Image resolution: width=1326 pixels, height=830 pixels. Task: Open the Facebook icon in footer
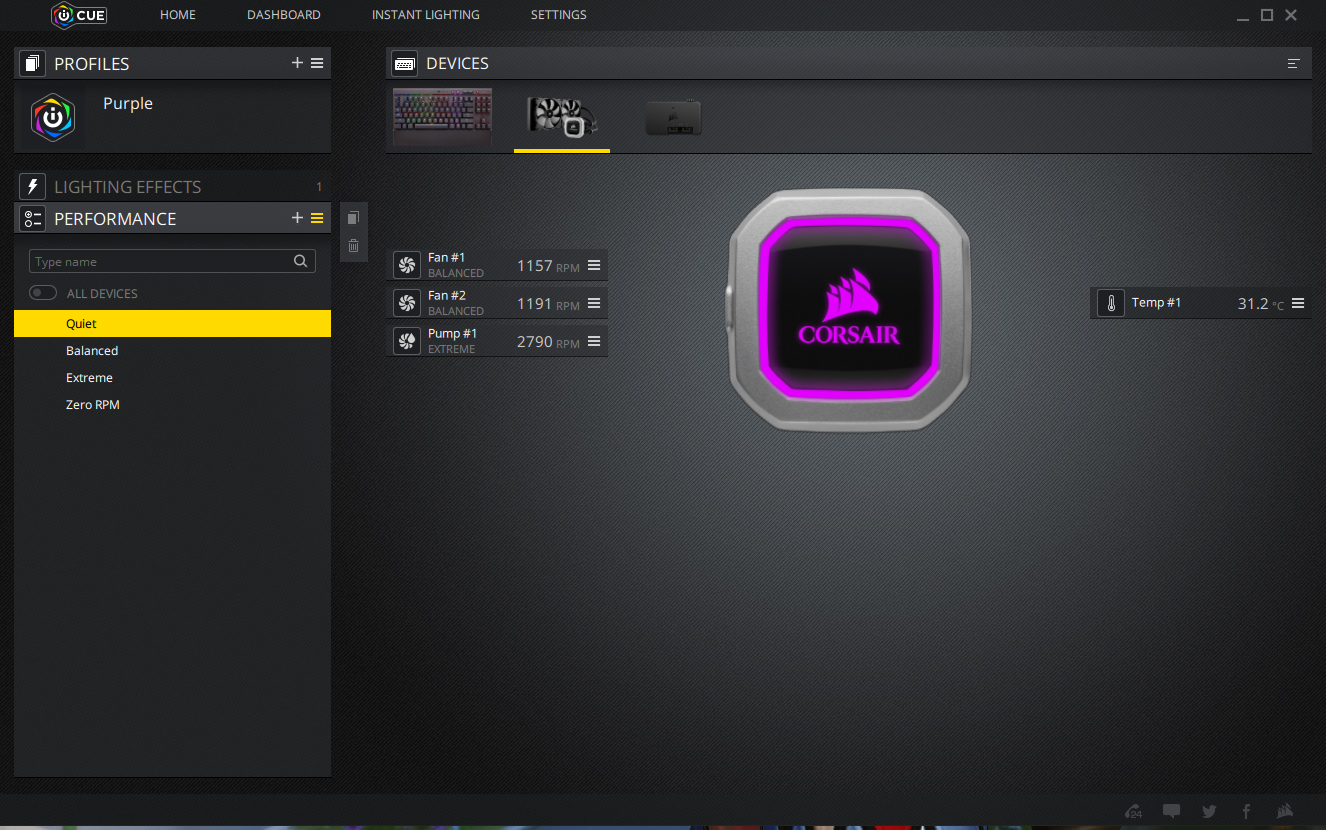[x=1246, y=811]
